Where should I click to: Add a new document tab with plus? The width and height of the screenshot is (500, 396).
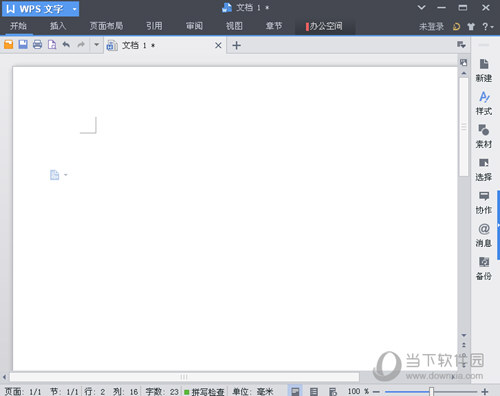[x=236, y=45]
